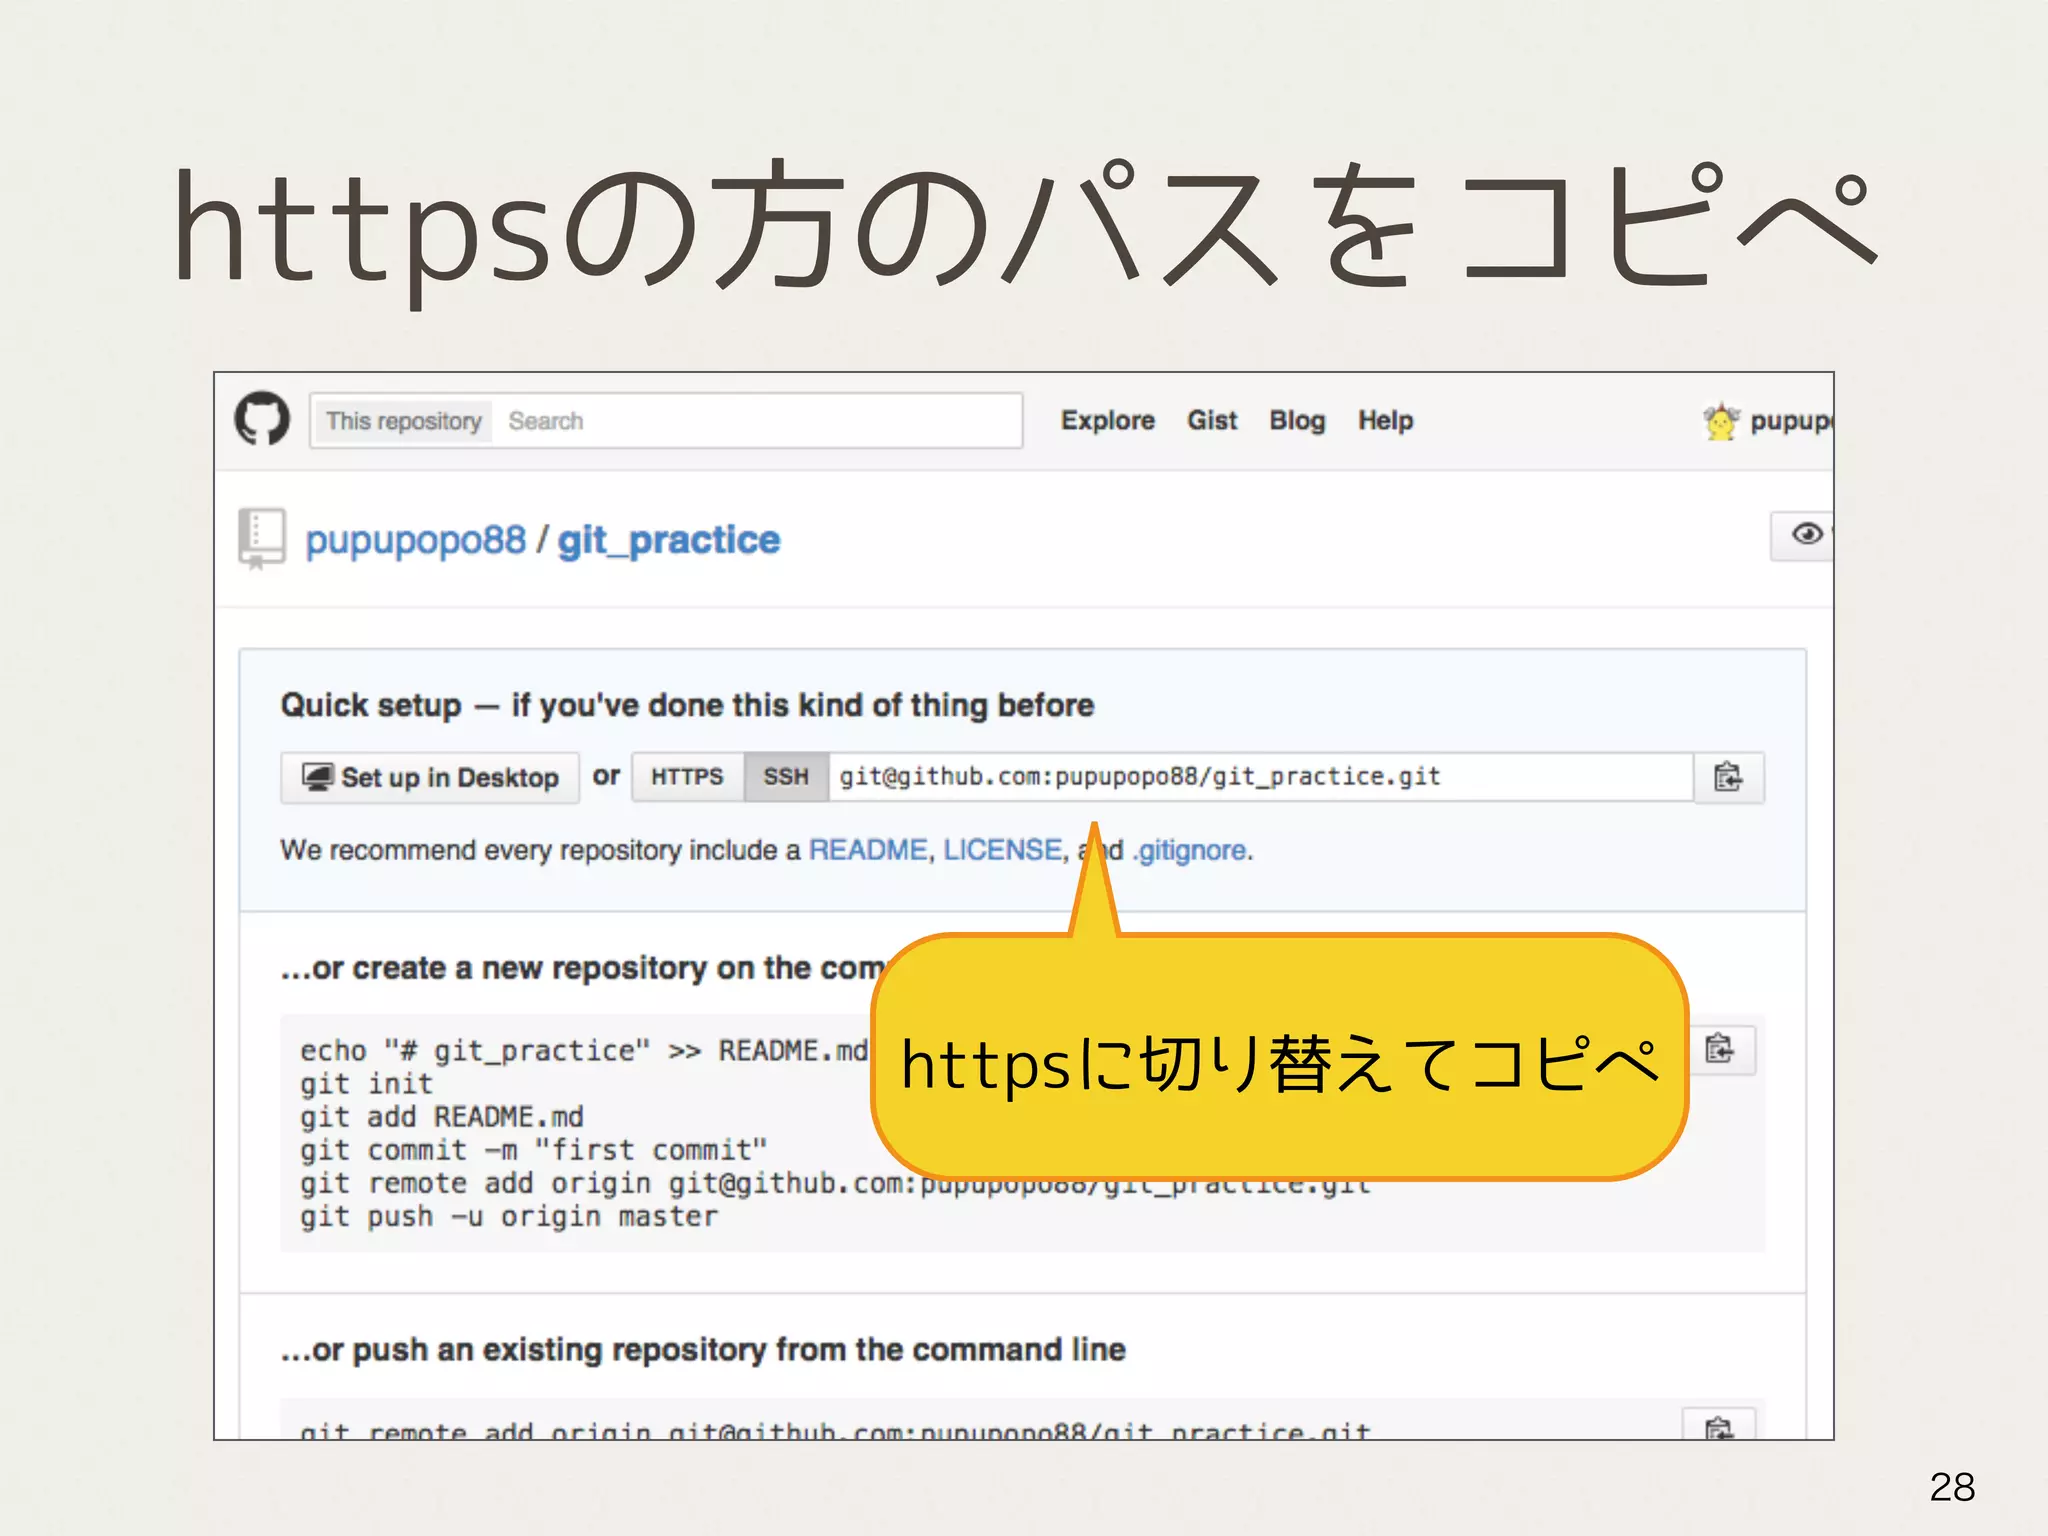The width and height of the screenshot is (2048, 1536).
Task: Click the pupupopo88 user avatar icon
Action: (1720, 421)
